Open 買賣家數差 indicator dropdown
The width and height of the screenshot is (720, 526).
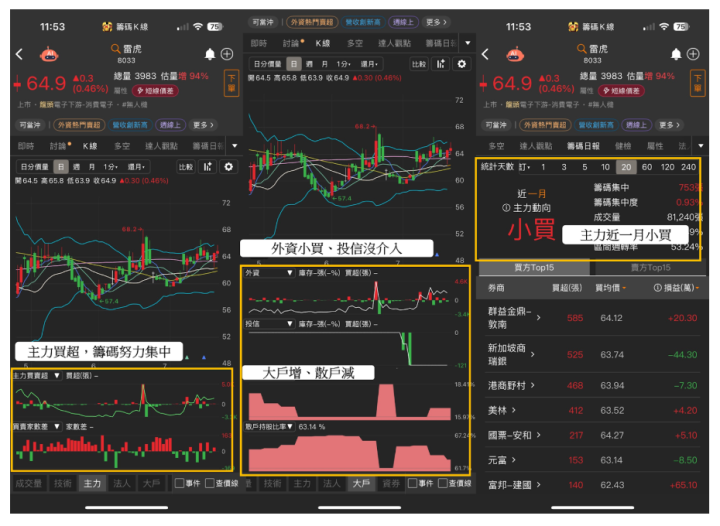pos(36,427)
